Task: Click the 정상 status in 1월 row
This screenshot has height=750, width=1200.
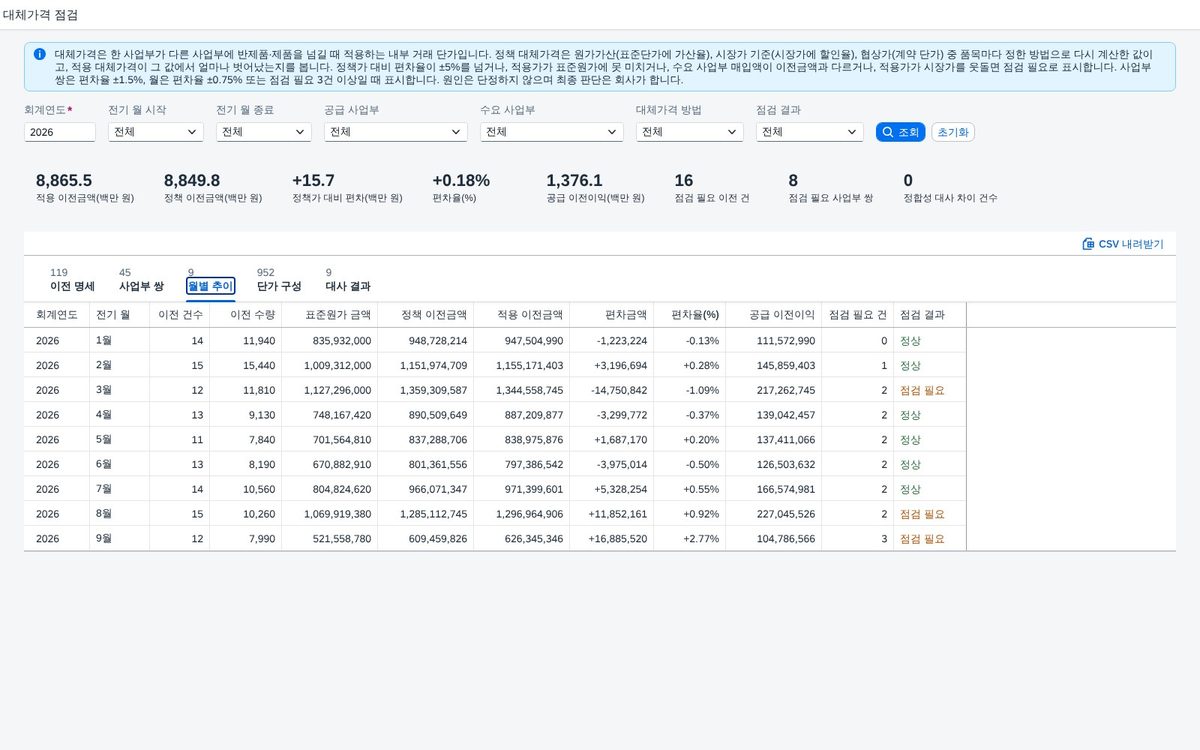Action: (910, 341)
